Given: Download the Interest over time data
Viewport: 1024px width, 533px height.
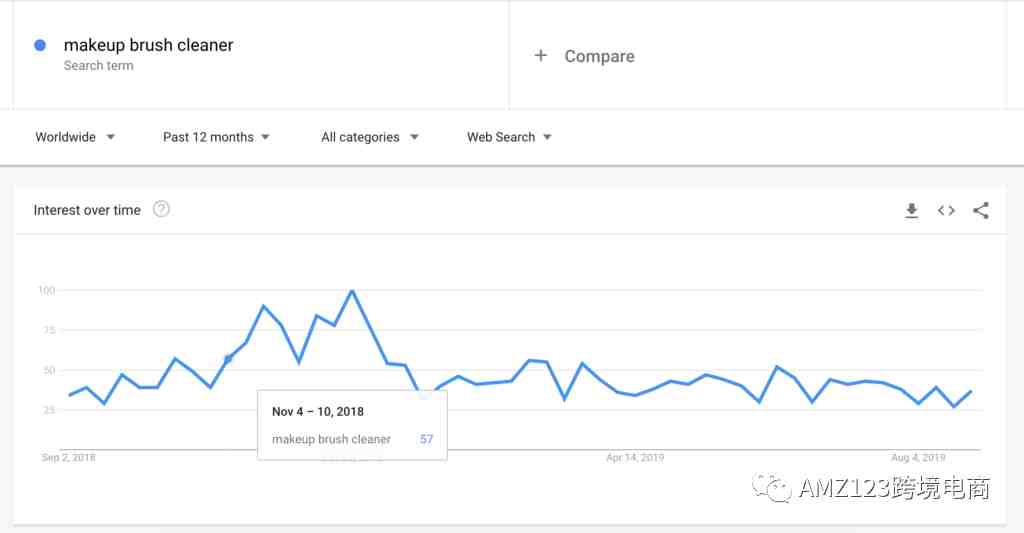Looking at the screenshot, I should [x=912, y=210].
